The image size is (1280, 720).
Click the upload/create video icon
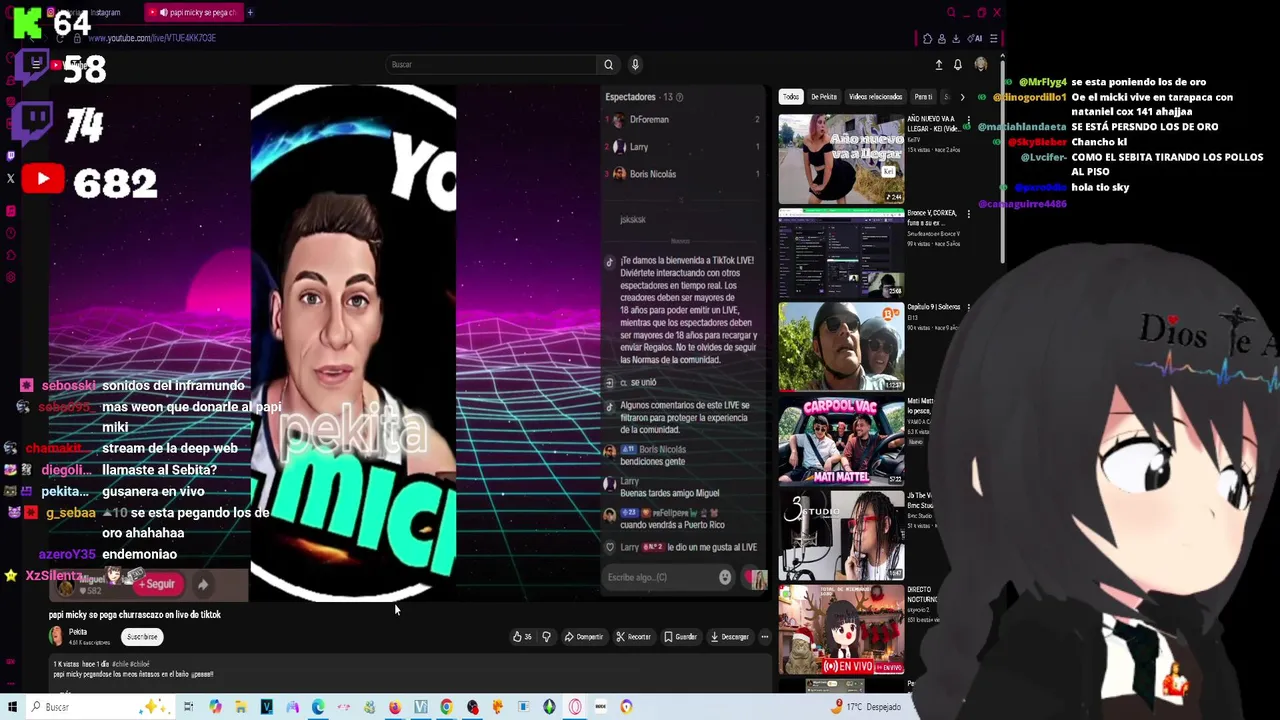938,65
